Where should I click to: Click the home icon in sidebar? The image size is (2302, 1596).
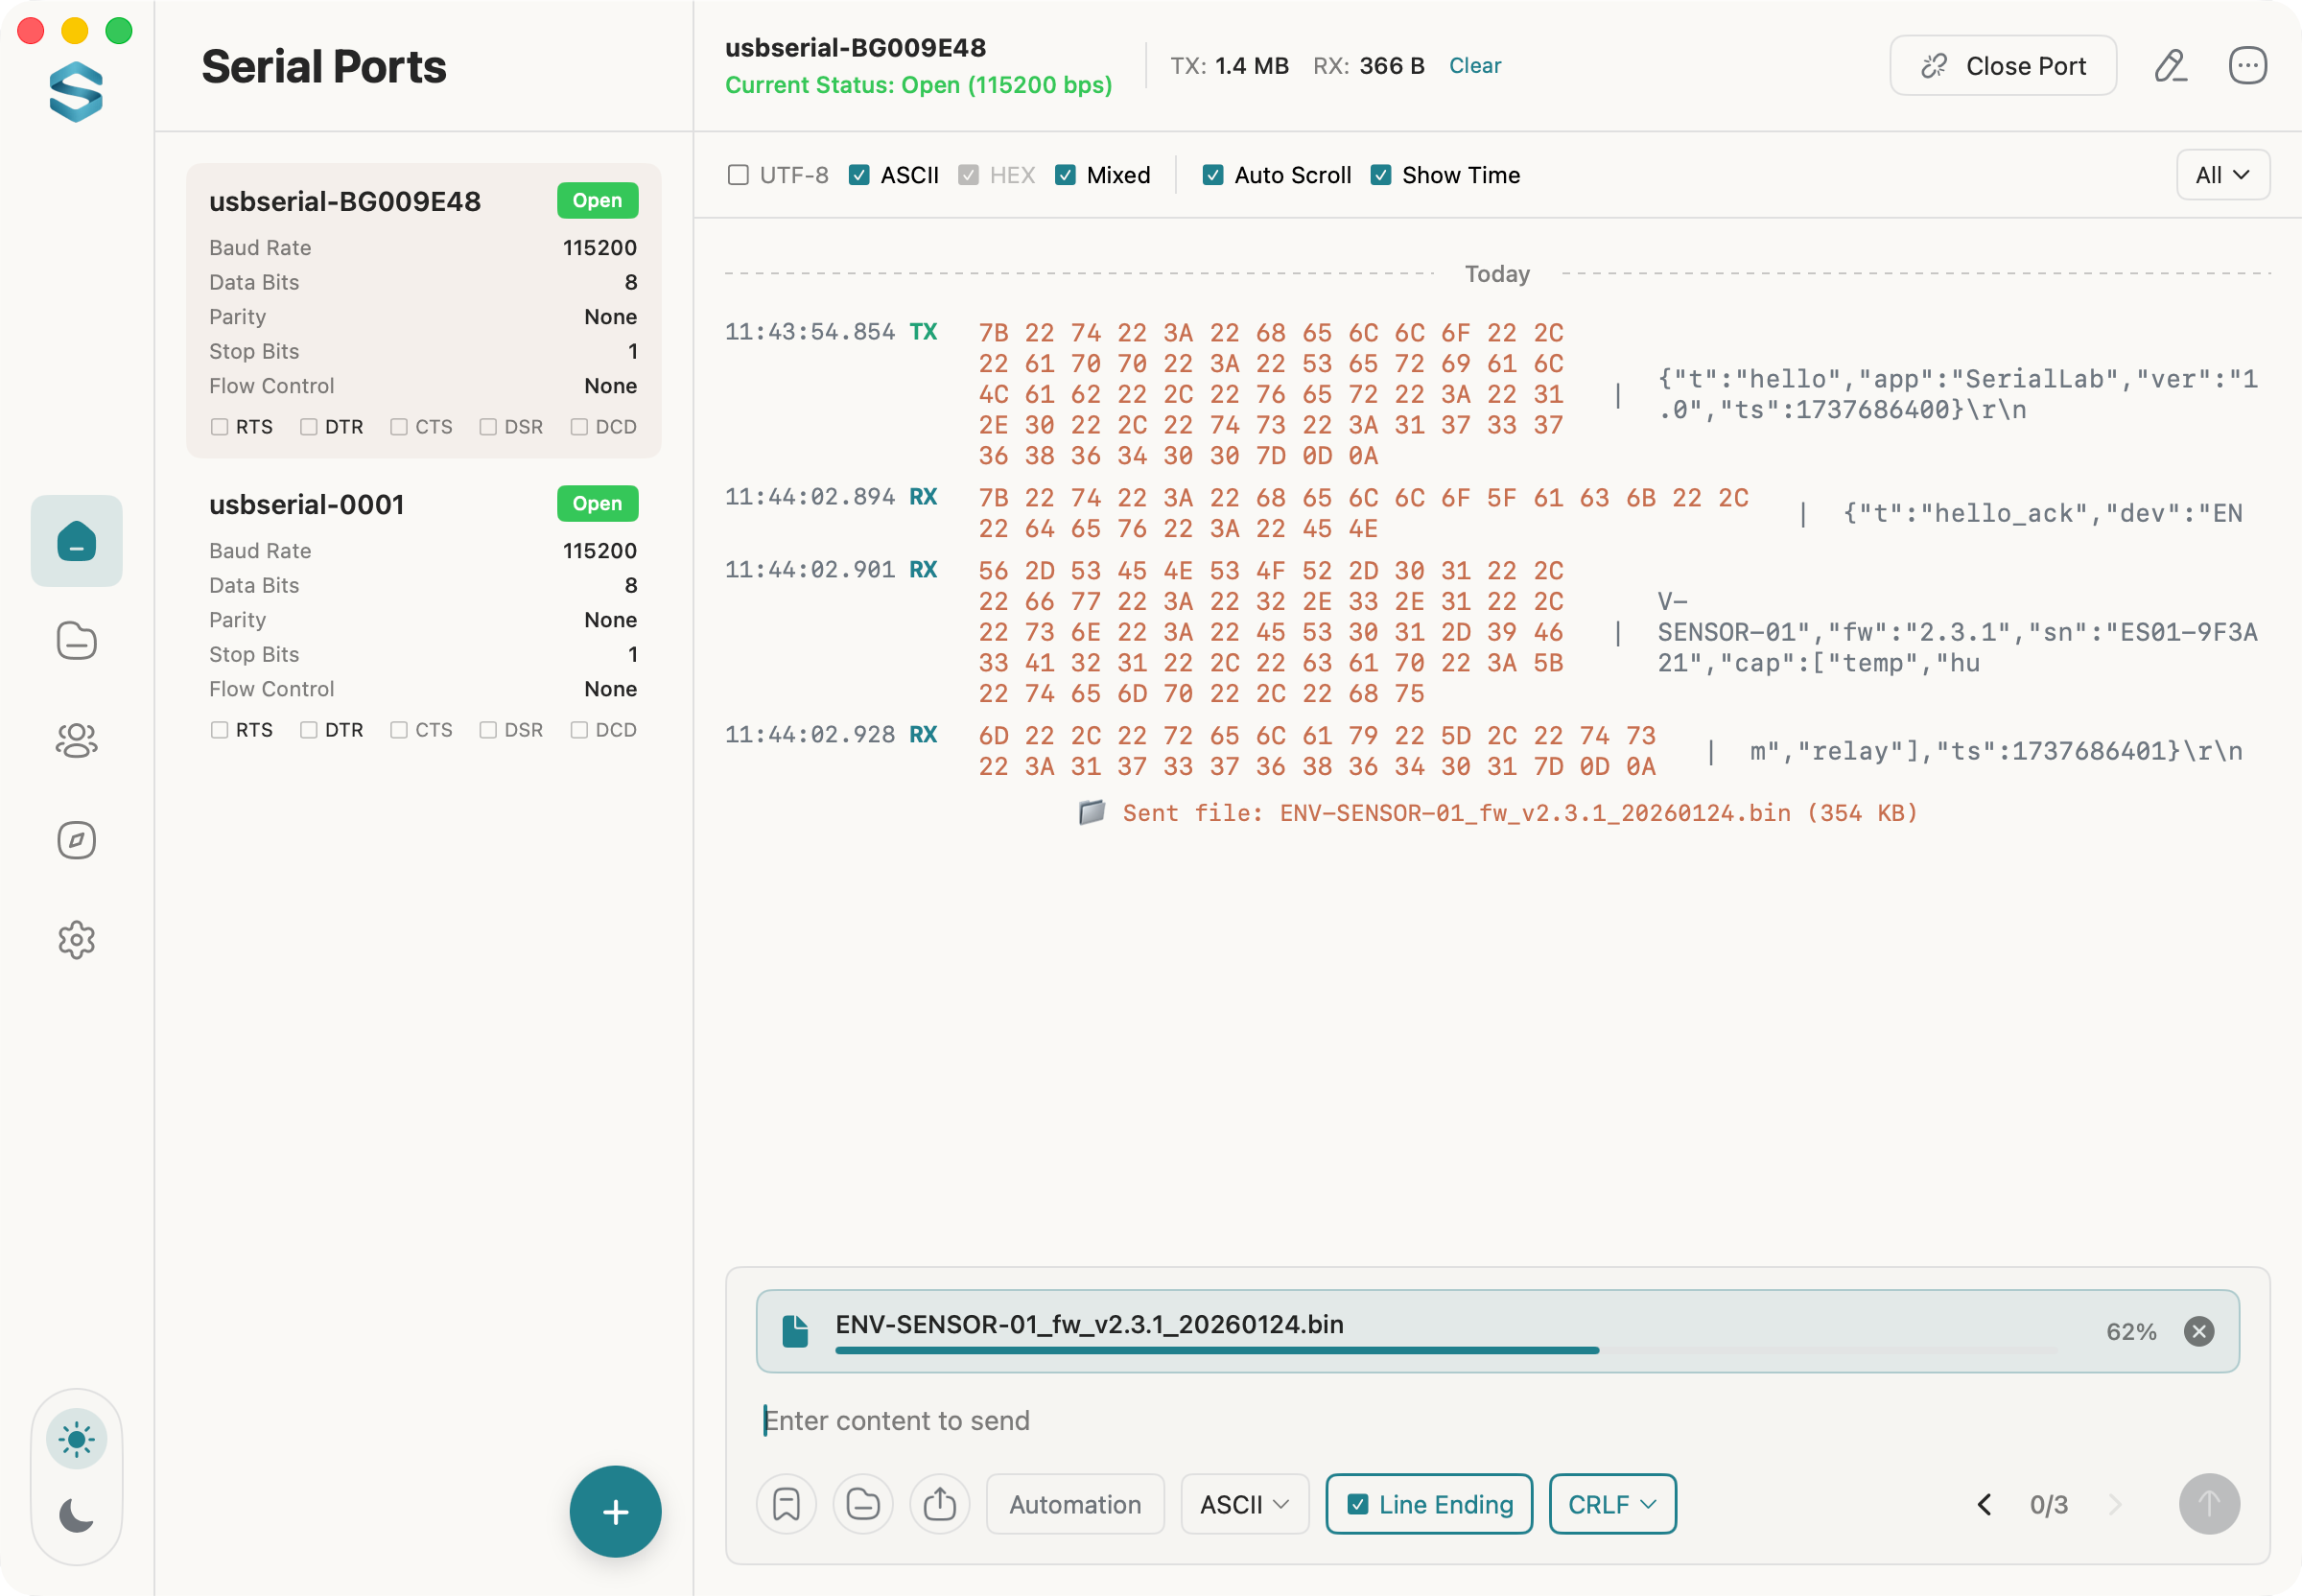(76, 541)
